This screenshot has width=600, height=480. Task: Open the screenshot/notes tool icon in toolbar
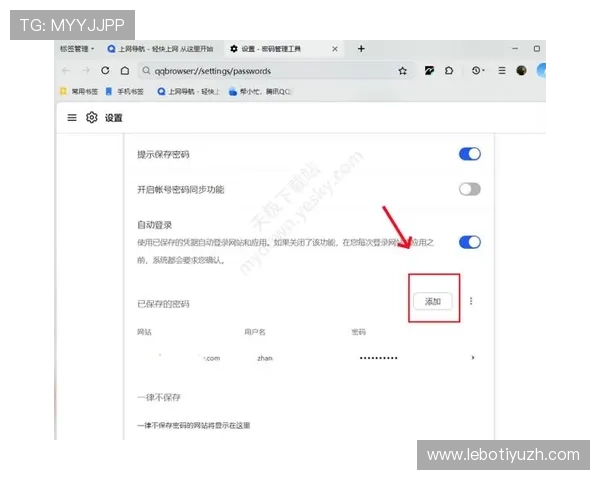[x=429, y=70]
